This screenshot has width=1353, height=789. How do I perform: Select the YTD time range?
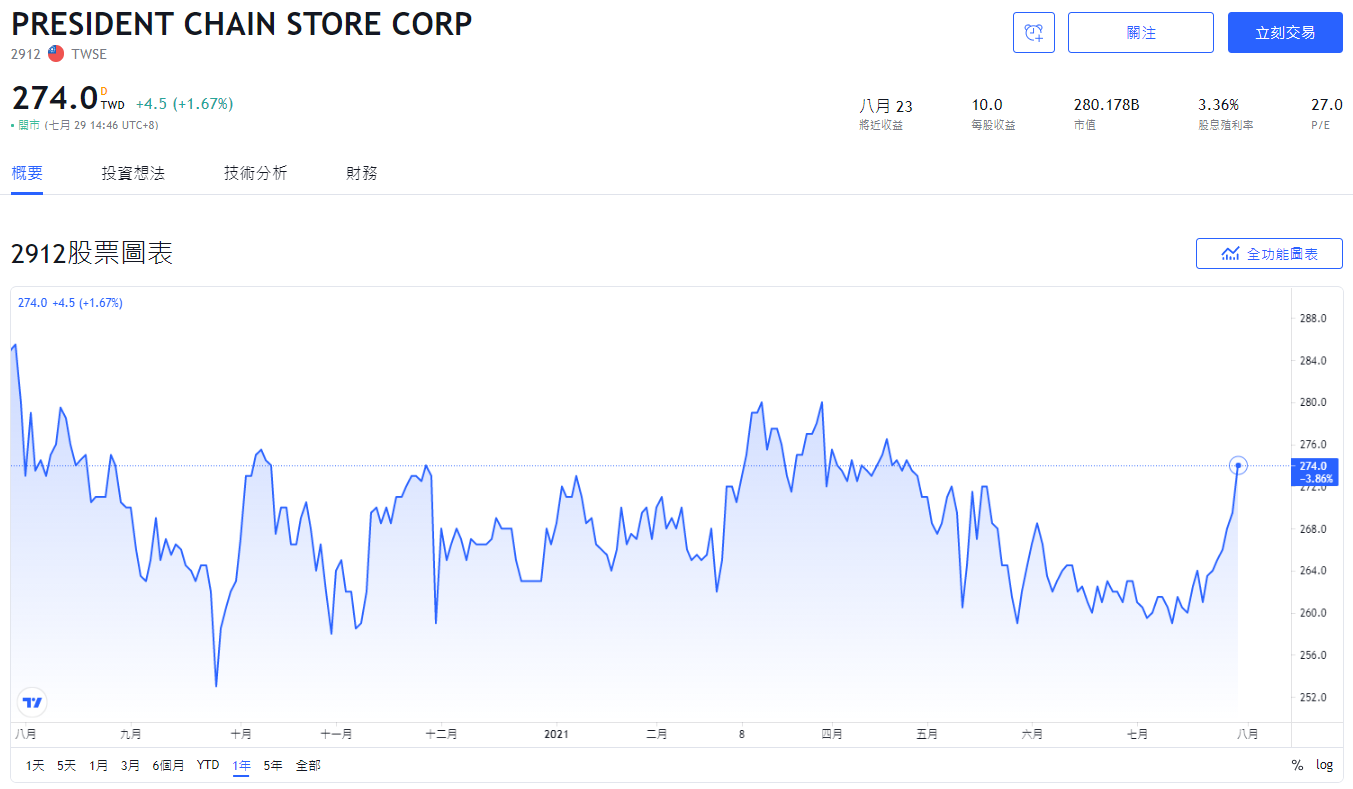click(x=208, y=765)
